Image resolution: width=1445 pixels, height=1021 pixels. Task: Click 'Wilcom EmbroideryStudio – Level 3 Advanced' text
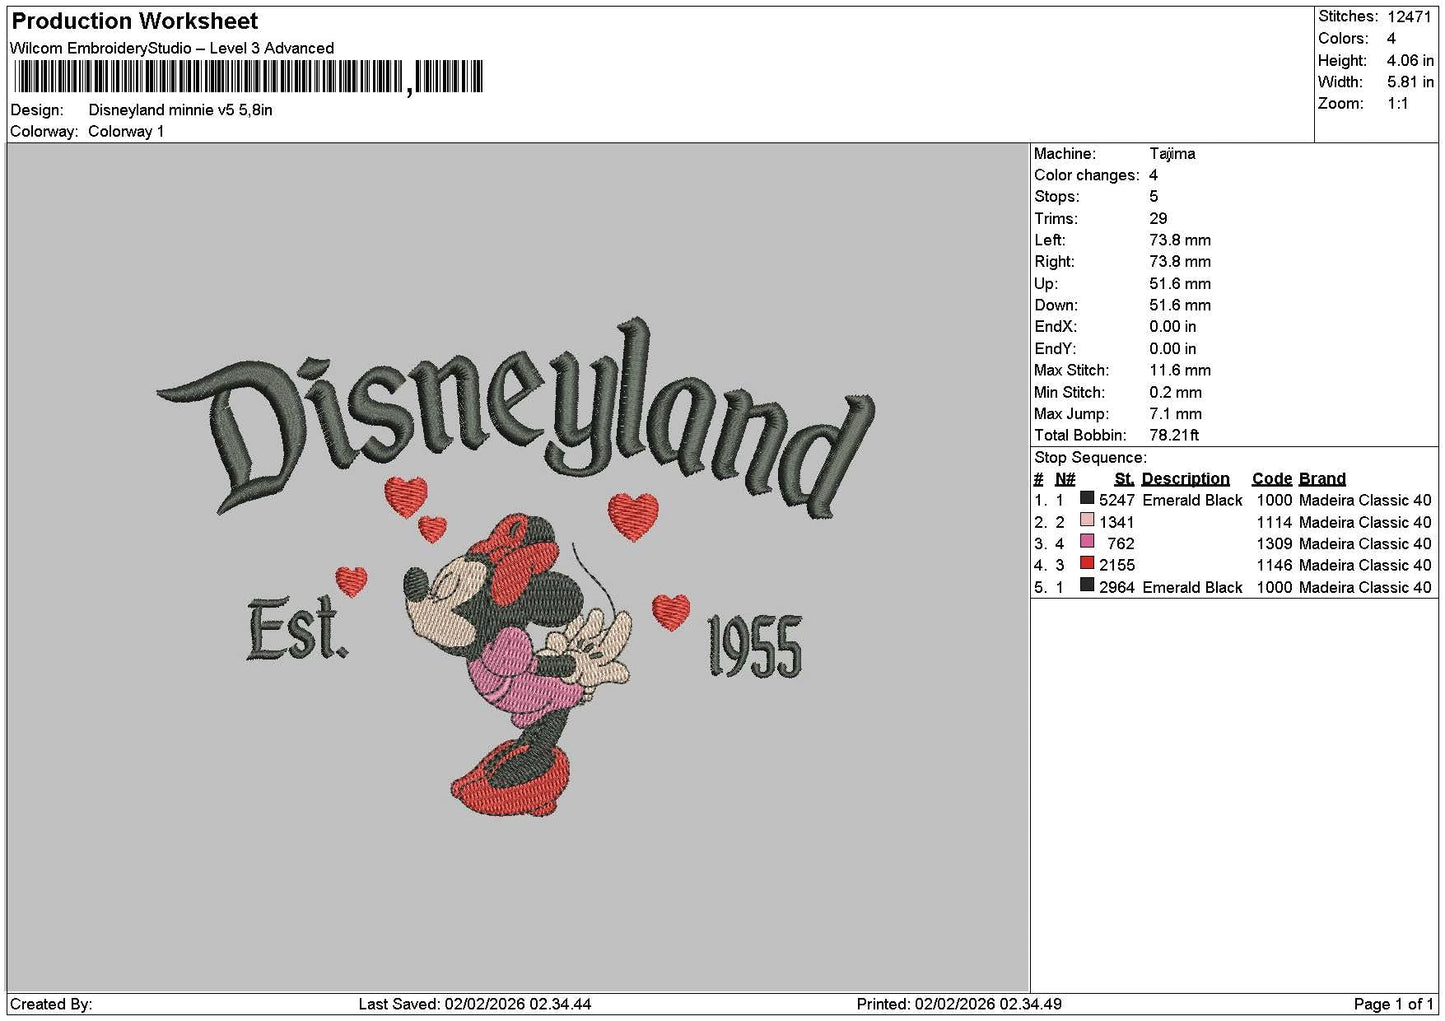(x=172, y=48)
